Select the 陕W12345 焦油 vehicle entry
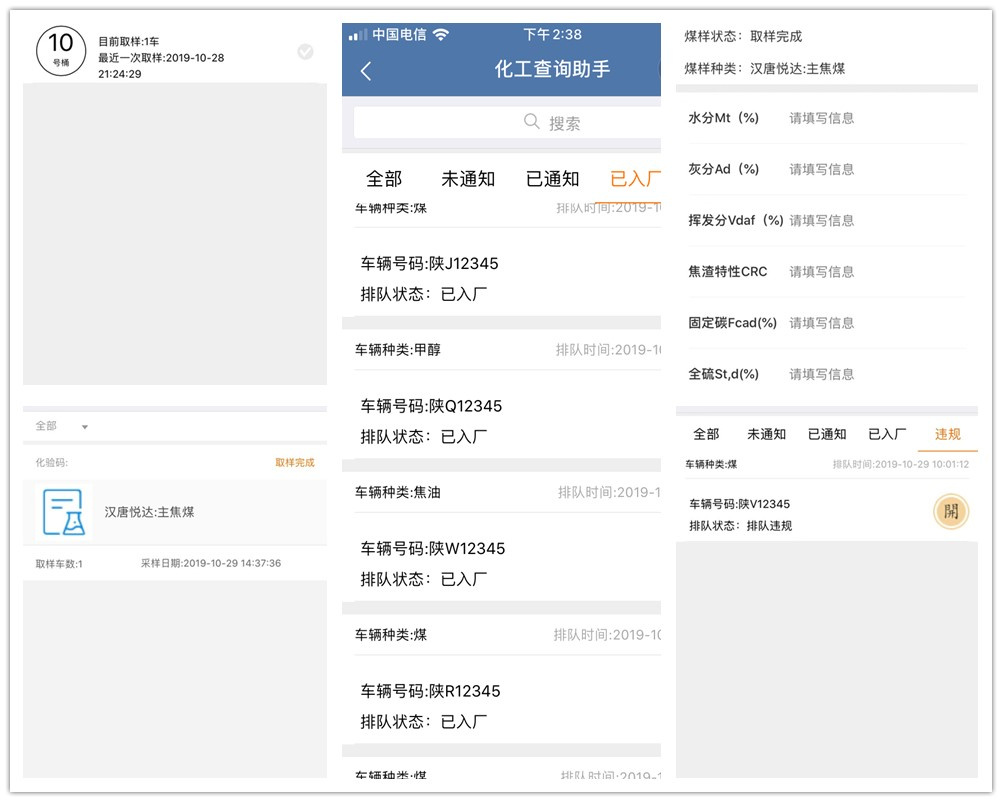 coord(500,549)
